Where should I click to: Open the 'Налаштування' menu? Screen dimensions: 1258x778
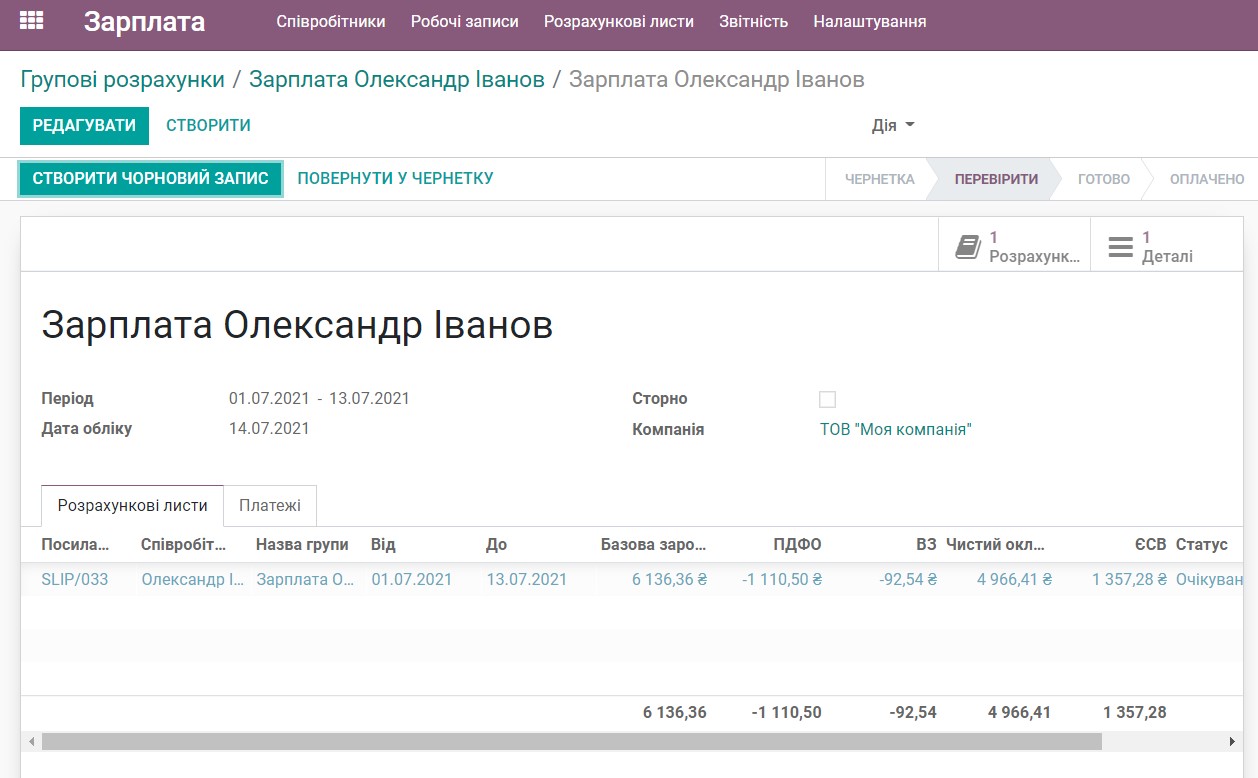pos(867,19)
